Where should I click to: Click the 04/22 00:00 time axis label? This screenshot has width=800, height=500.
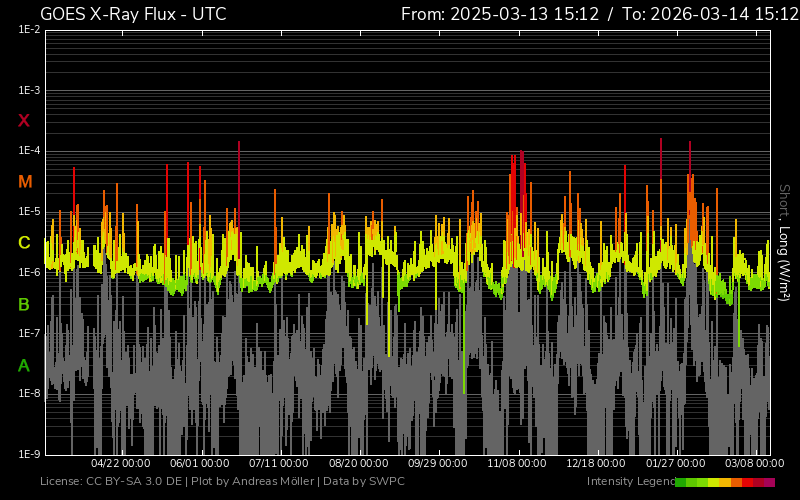click(x=120, y=464)
